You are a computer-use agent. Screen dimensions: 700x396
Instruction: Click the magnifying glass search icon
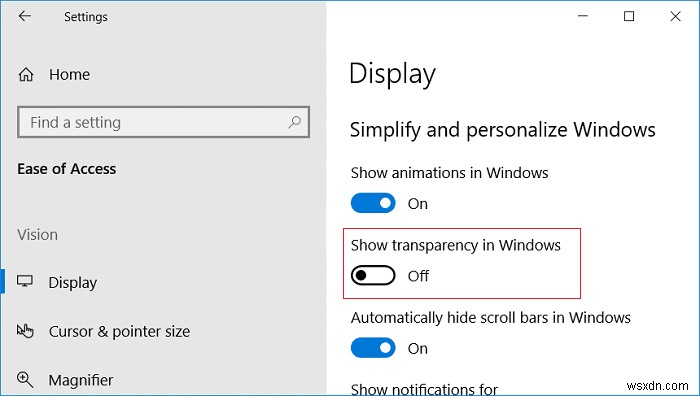tap(294, 122)
